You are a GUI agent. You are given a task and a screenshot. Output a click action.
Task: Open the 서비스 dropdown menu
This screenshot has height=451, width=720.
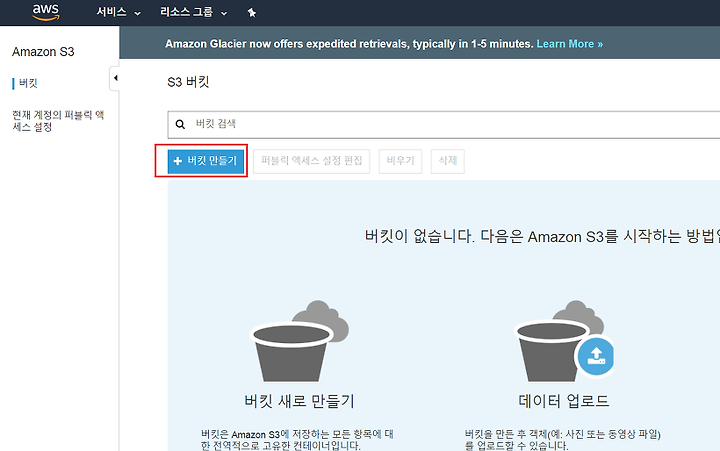118,12
